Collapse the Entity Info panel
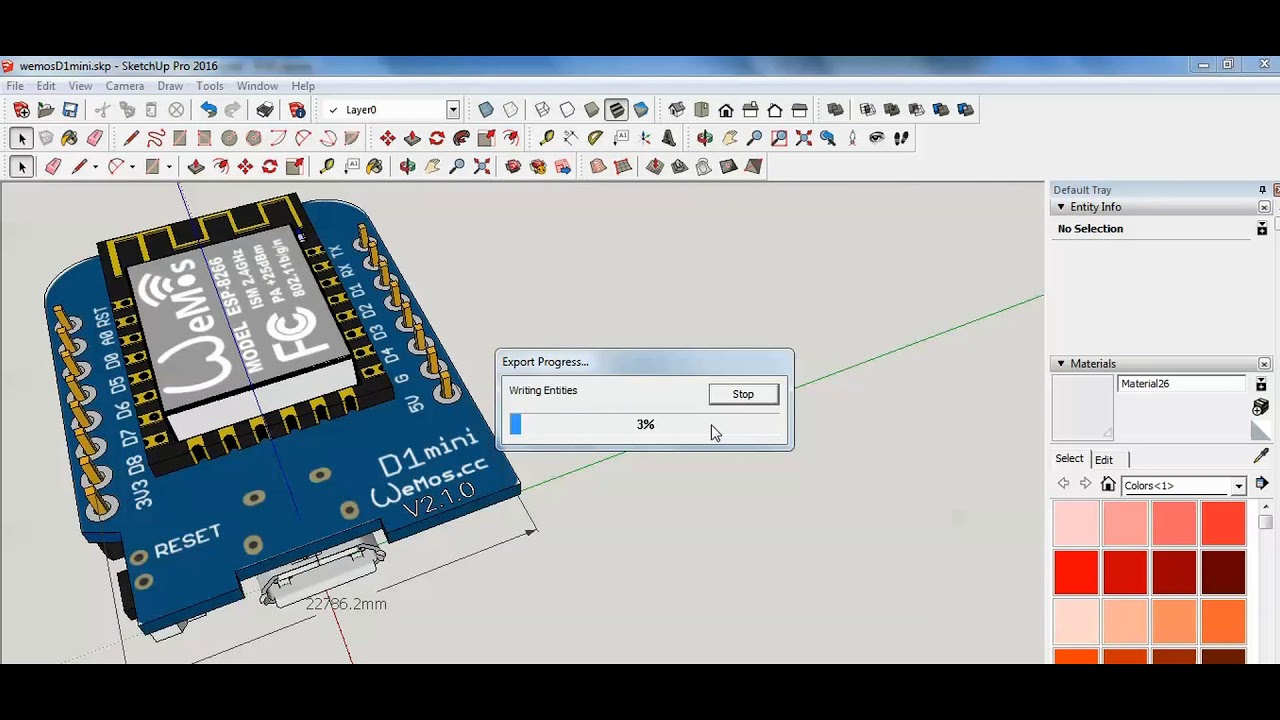This screenshot has height=720, width=1280. point(1060,207)
